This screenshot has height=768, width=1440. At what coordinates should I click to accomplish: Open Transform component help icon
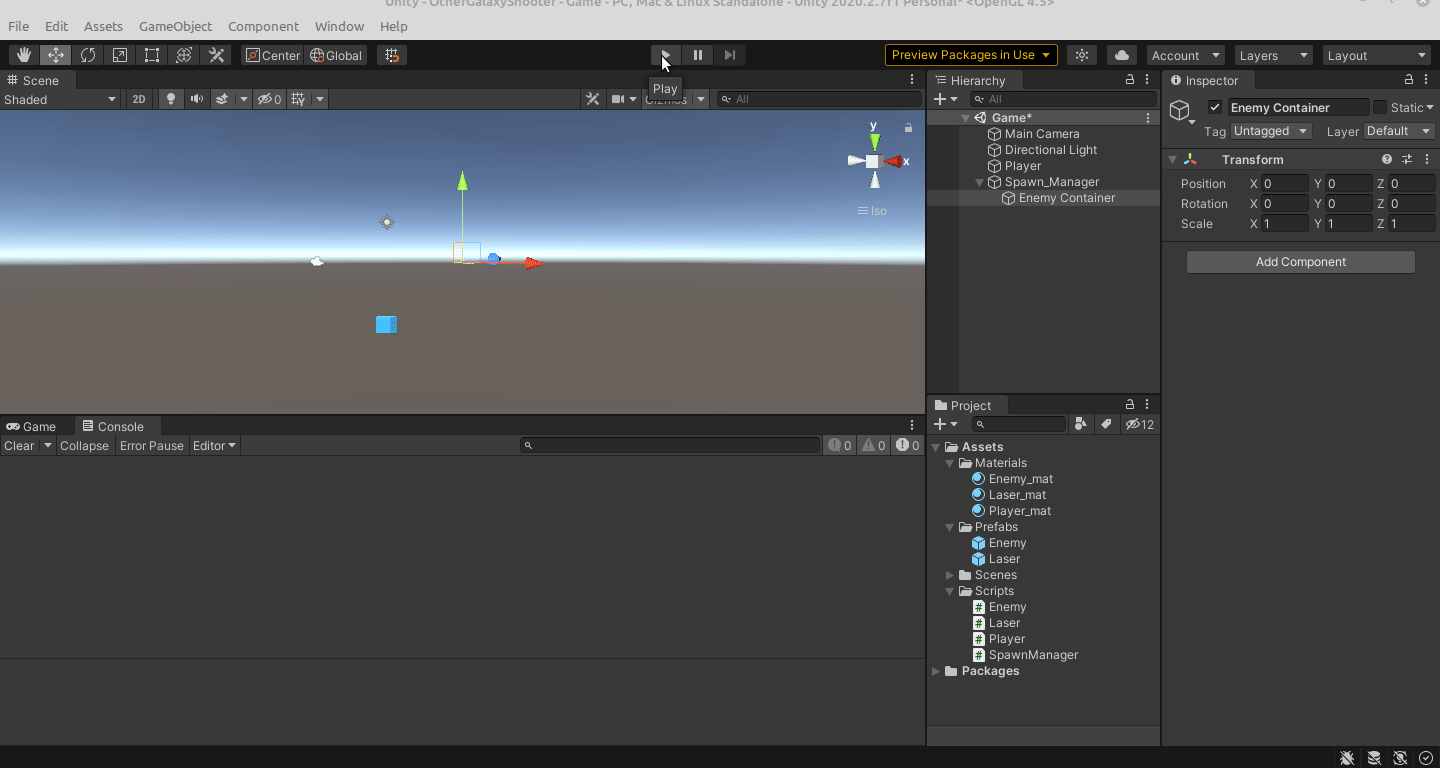click(1387, 159)
